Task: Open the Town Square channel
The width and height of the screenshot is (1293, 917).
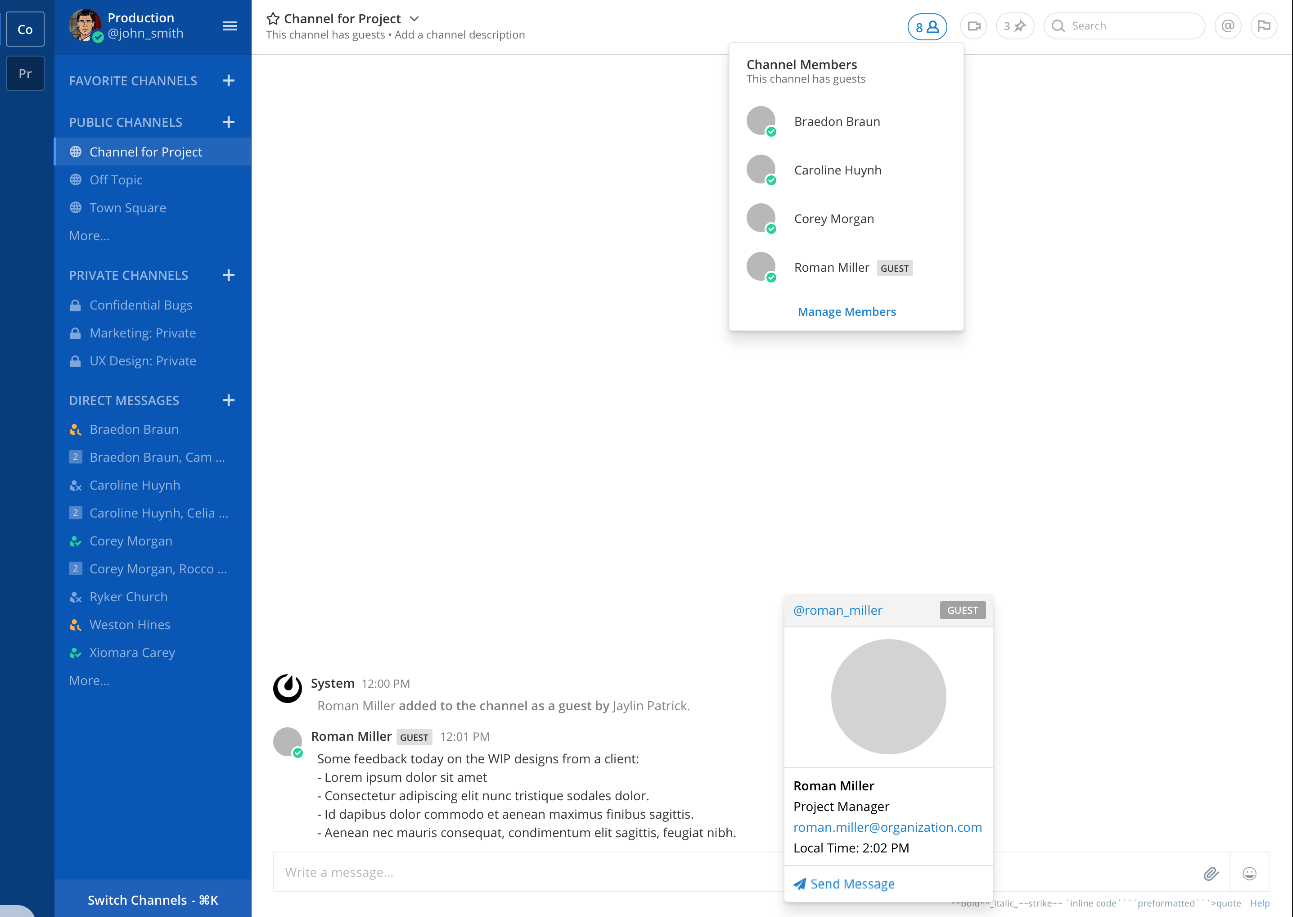Action: pos(127,208)
